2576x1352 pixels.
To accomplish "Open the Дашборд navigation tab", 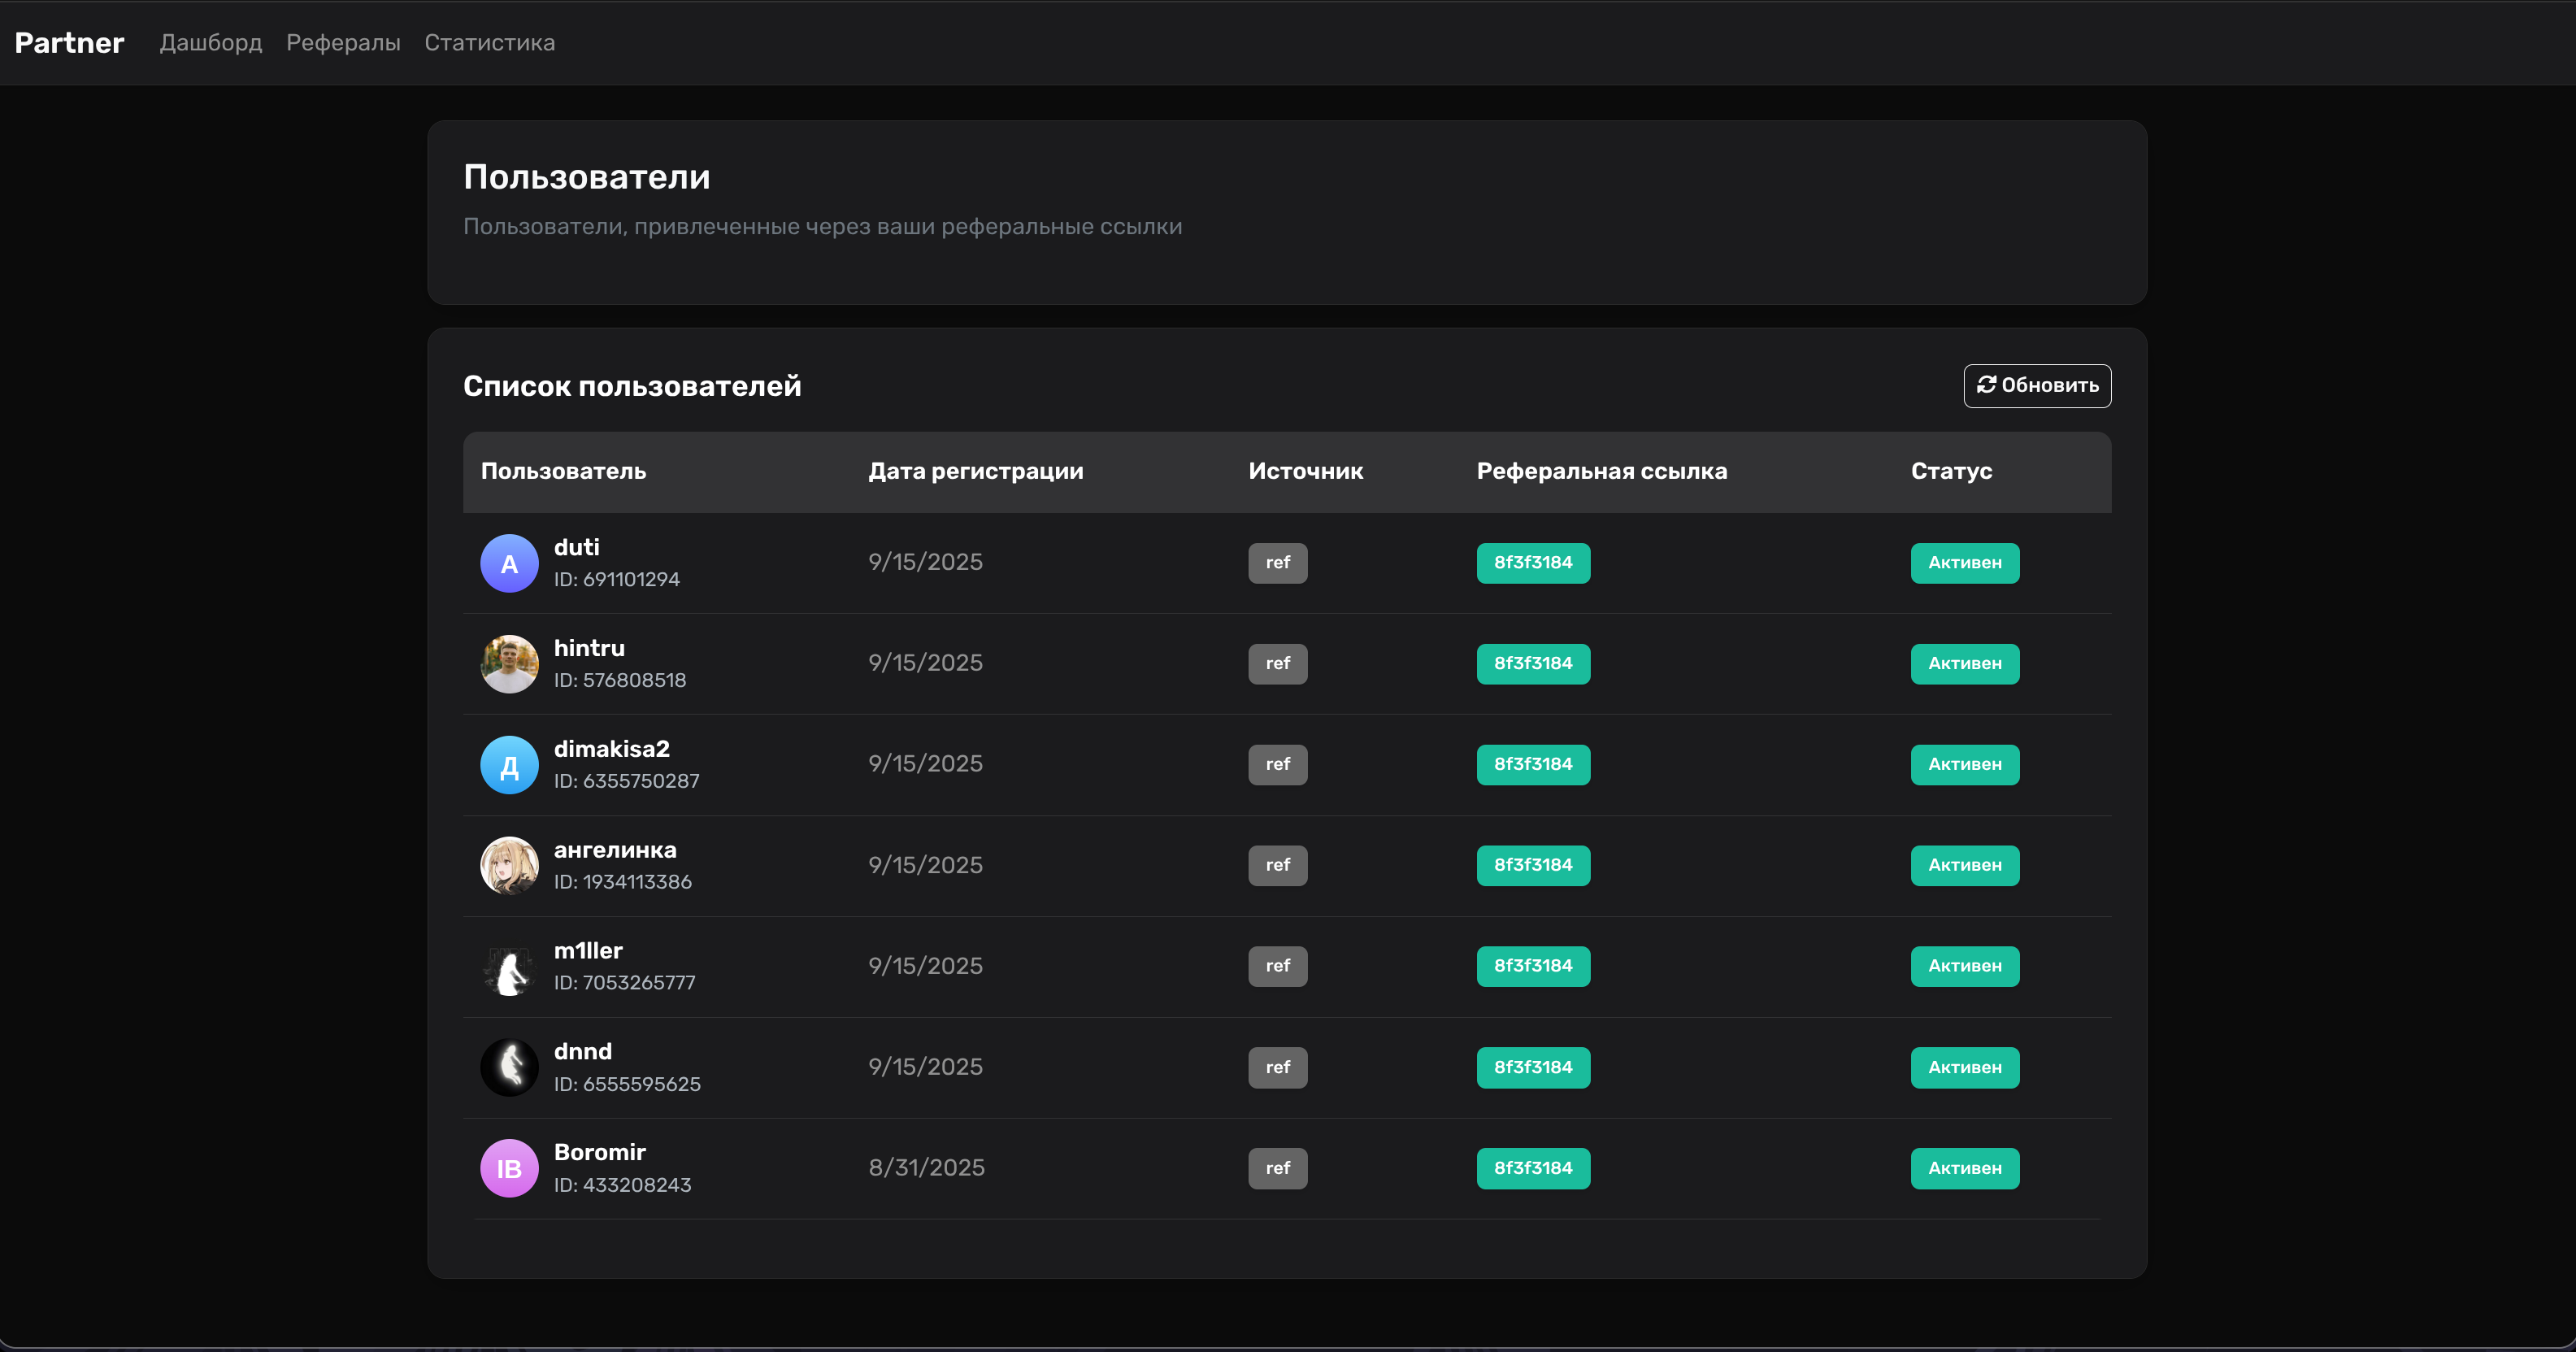I will [x=211, y=43].
